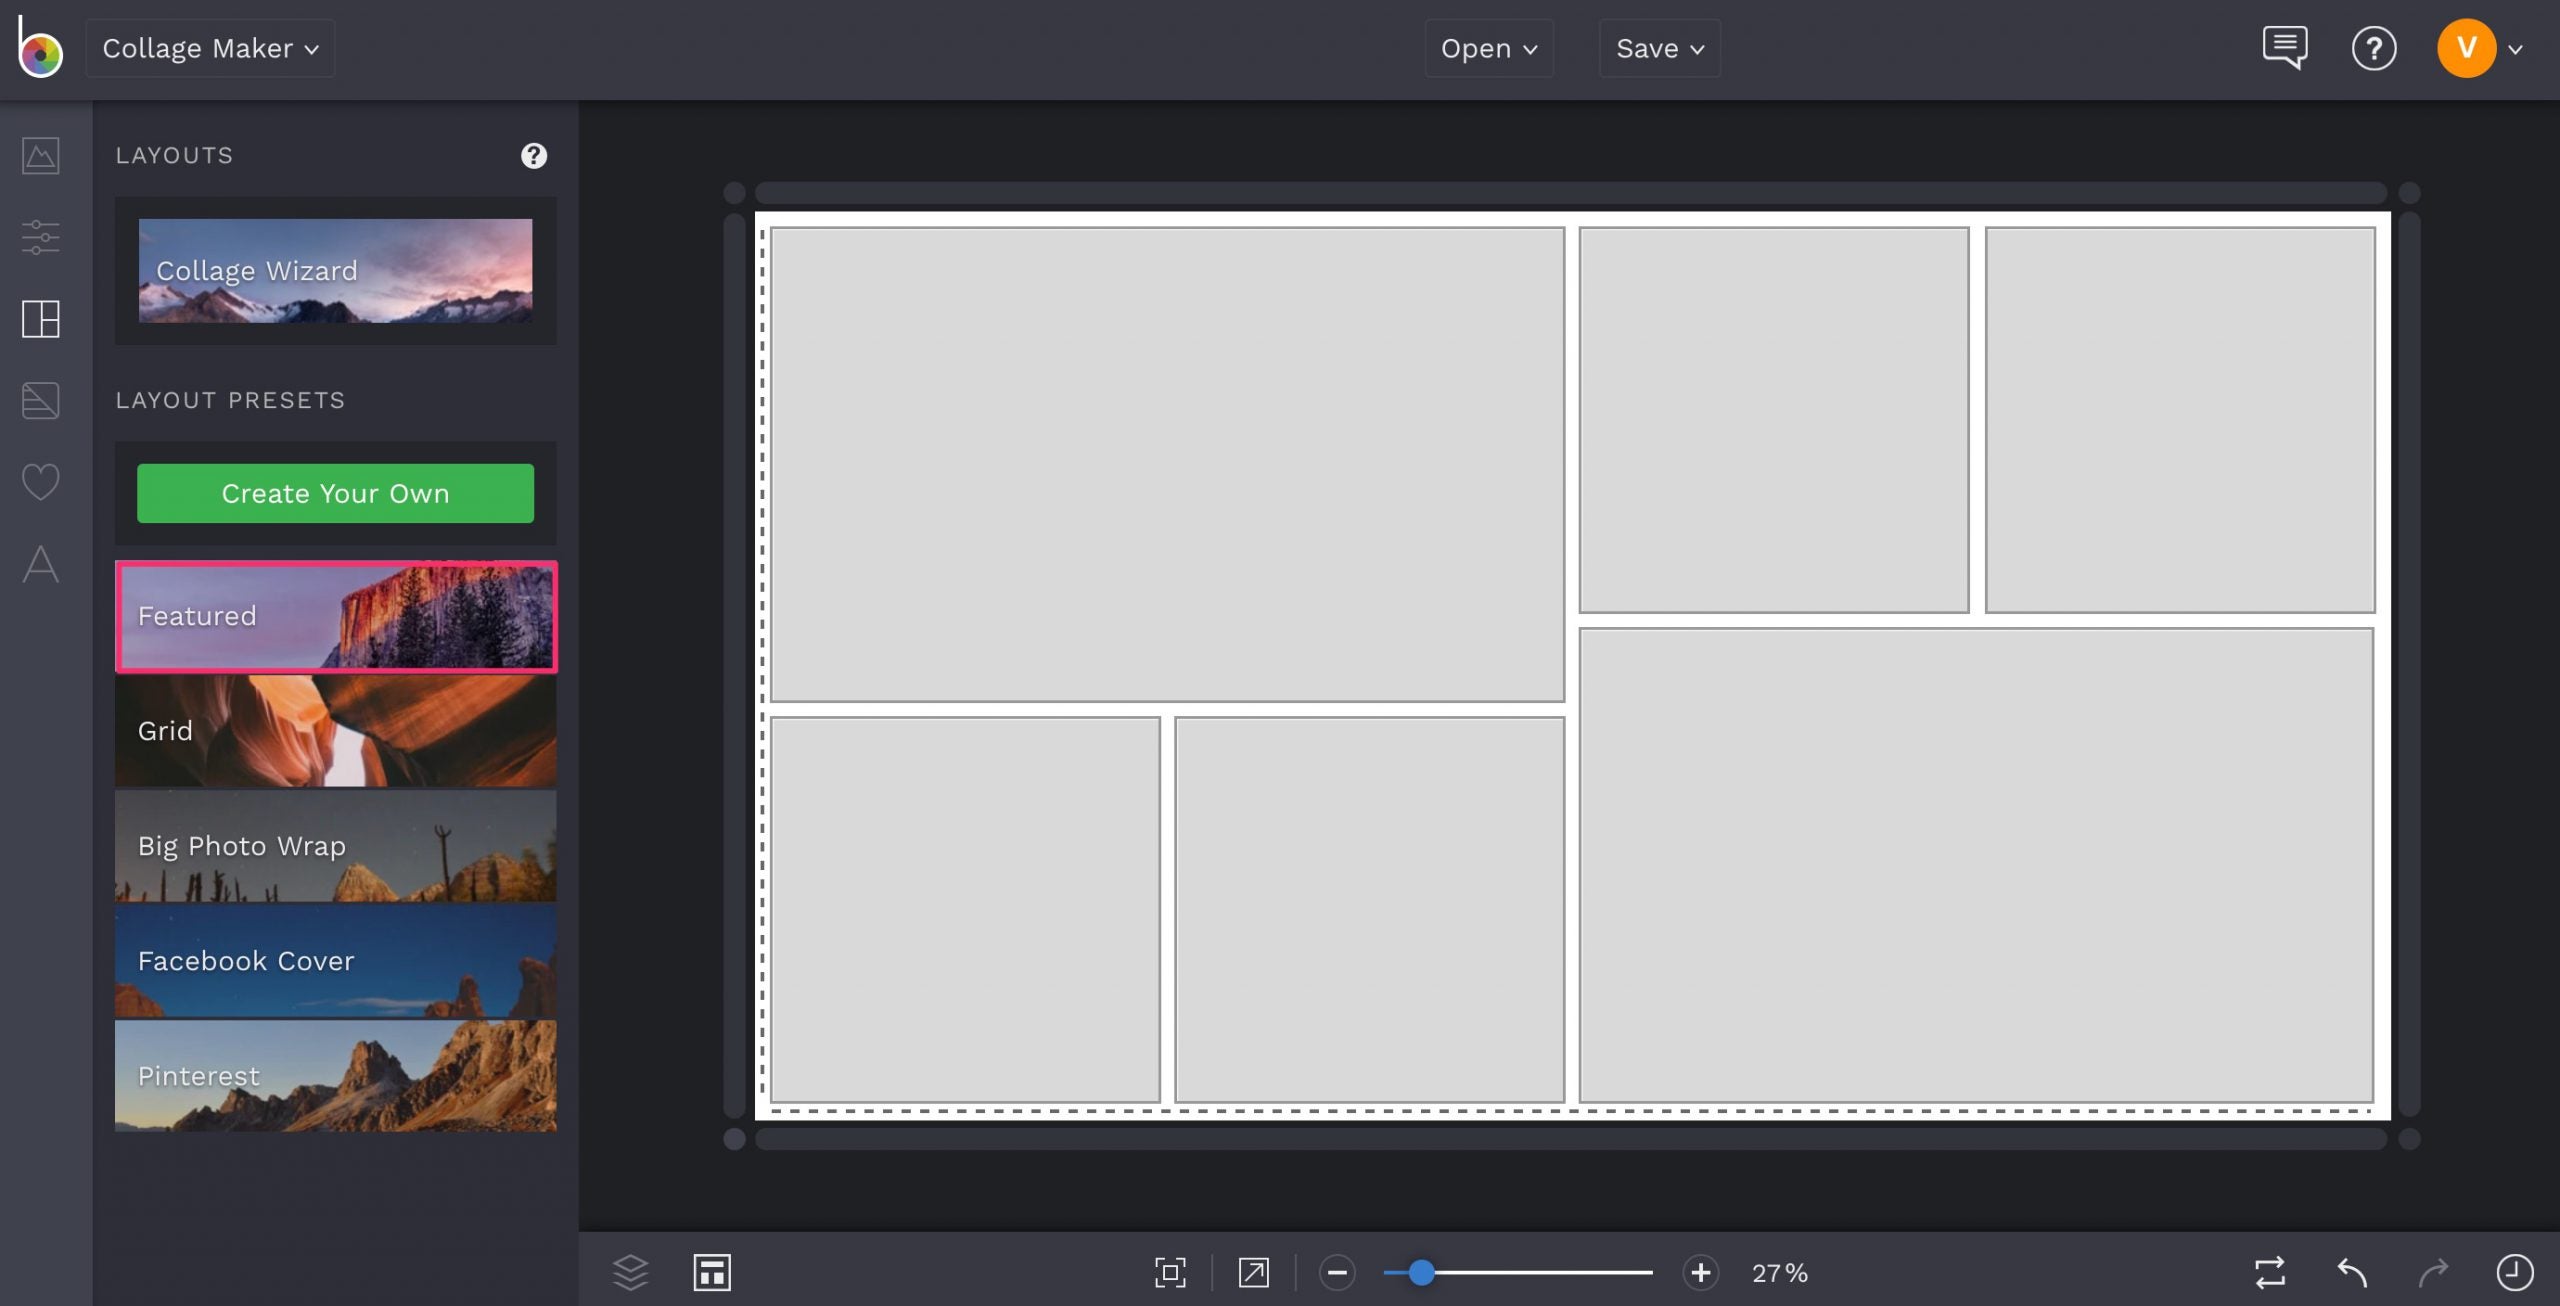Open the Image Manager sidebar icon
Viewport: 2560px width, 1306px height.
point(40,156)
